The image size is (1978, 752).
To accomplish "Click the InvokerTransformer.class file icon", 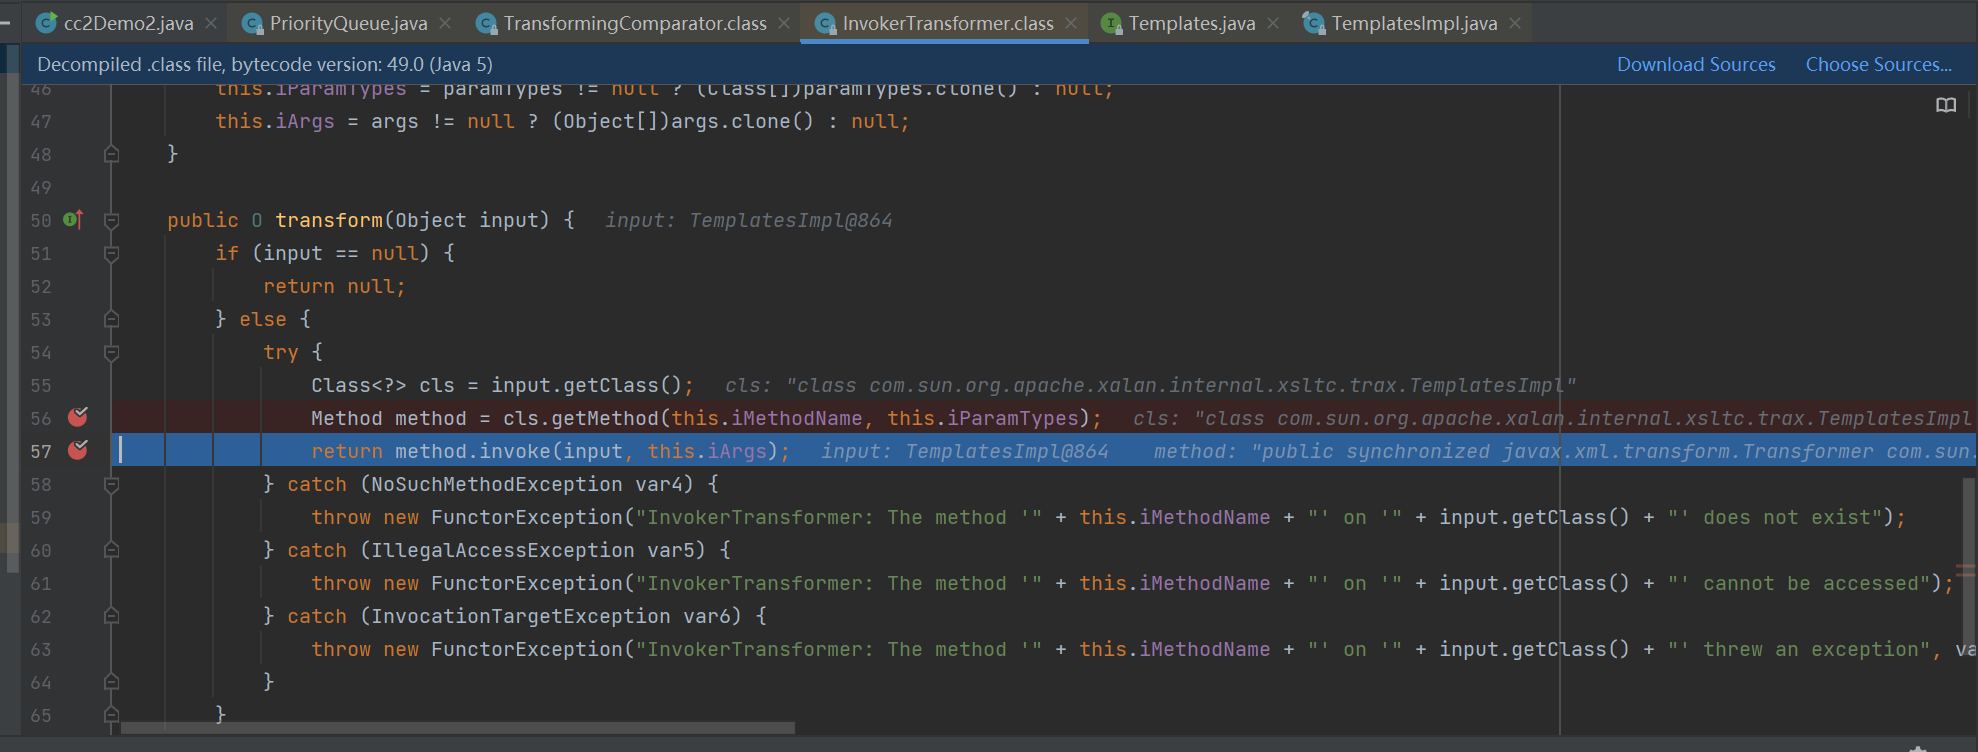I will tap(826, 23).
